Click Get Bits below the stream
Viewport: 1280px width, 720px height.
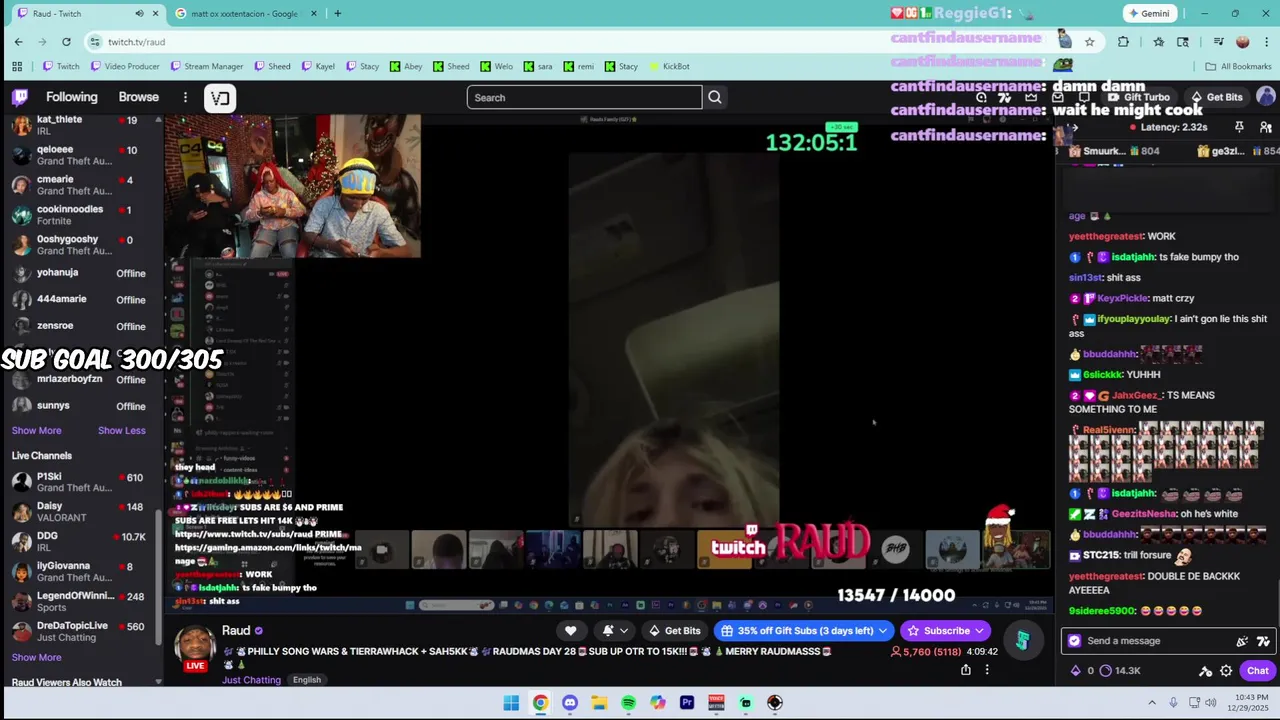(x=674, y=630)
